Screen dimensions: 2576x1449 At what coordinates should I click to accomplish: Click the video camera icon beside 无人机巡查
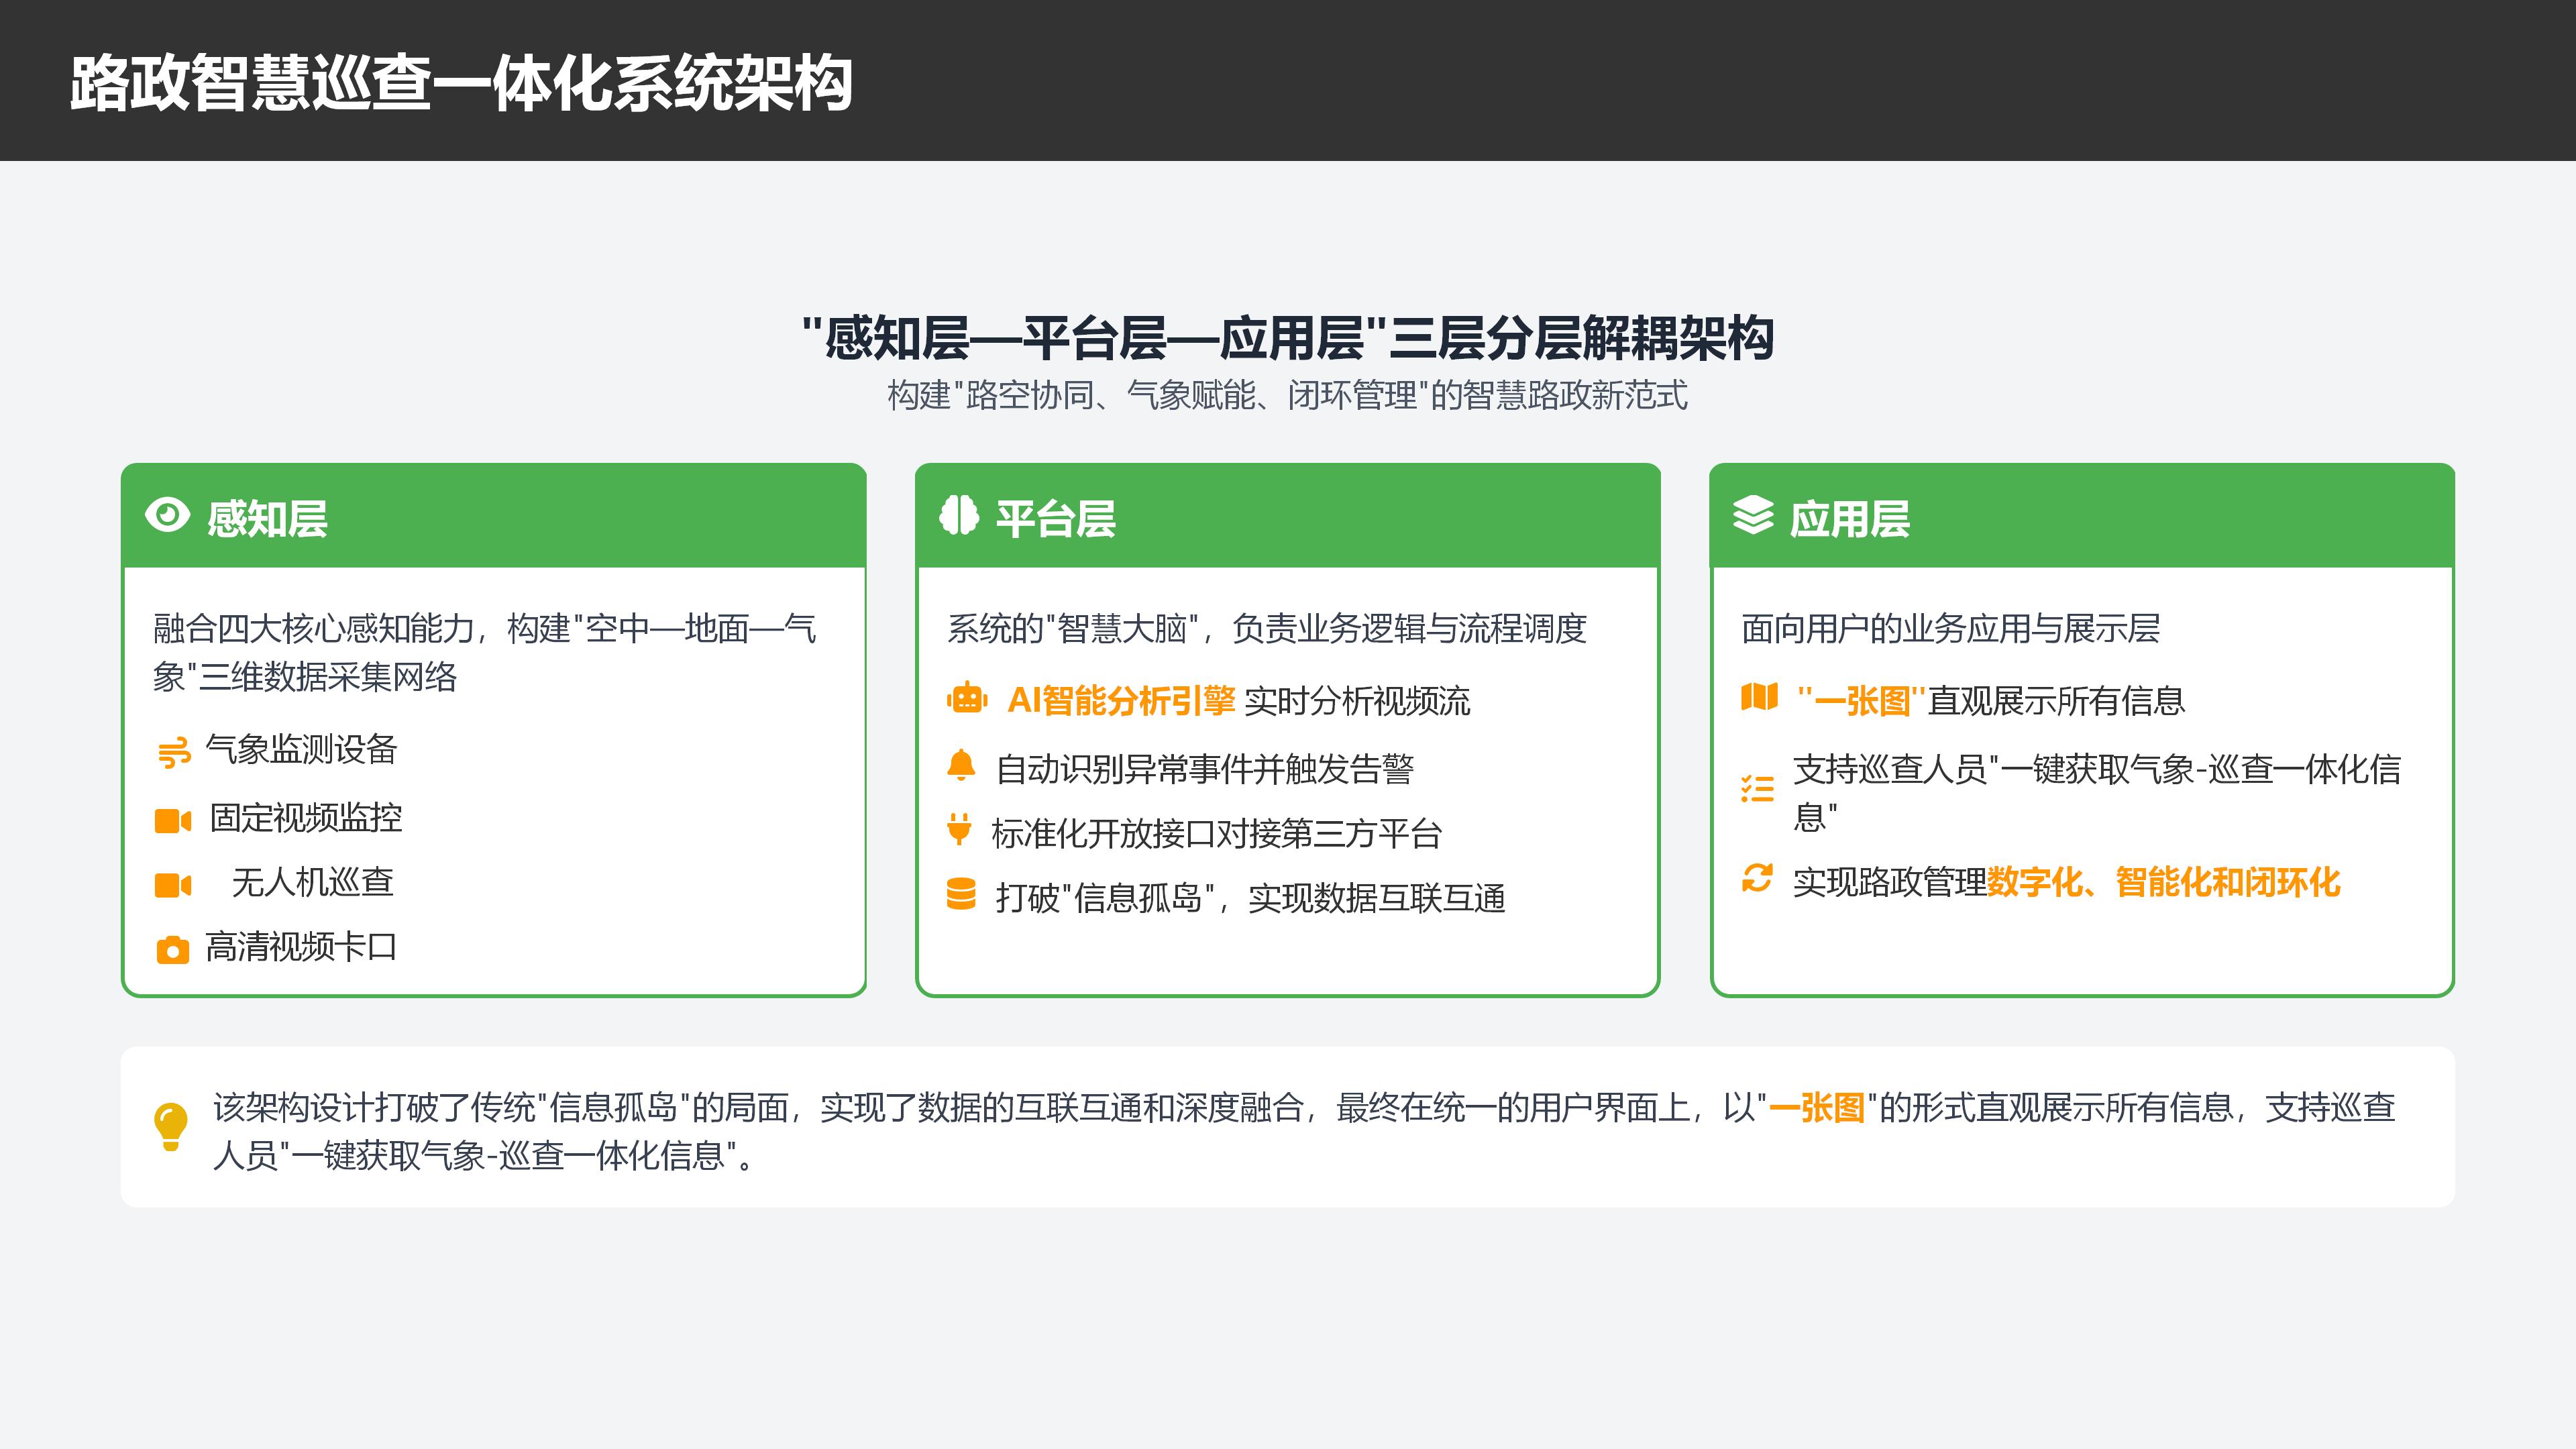click(x=173, y=885)
